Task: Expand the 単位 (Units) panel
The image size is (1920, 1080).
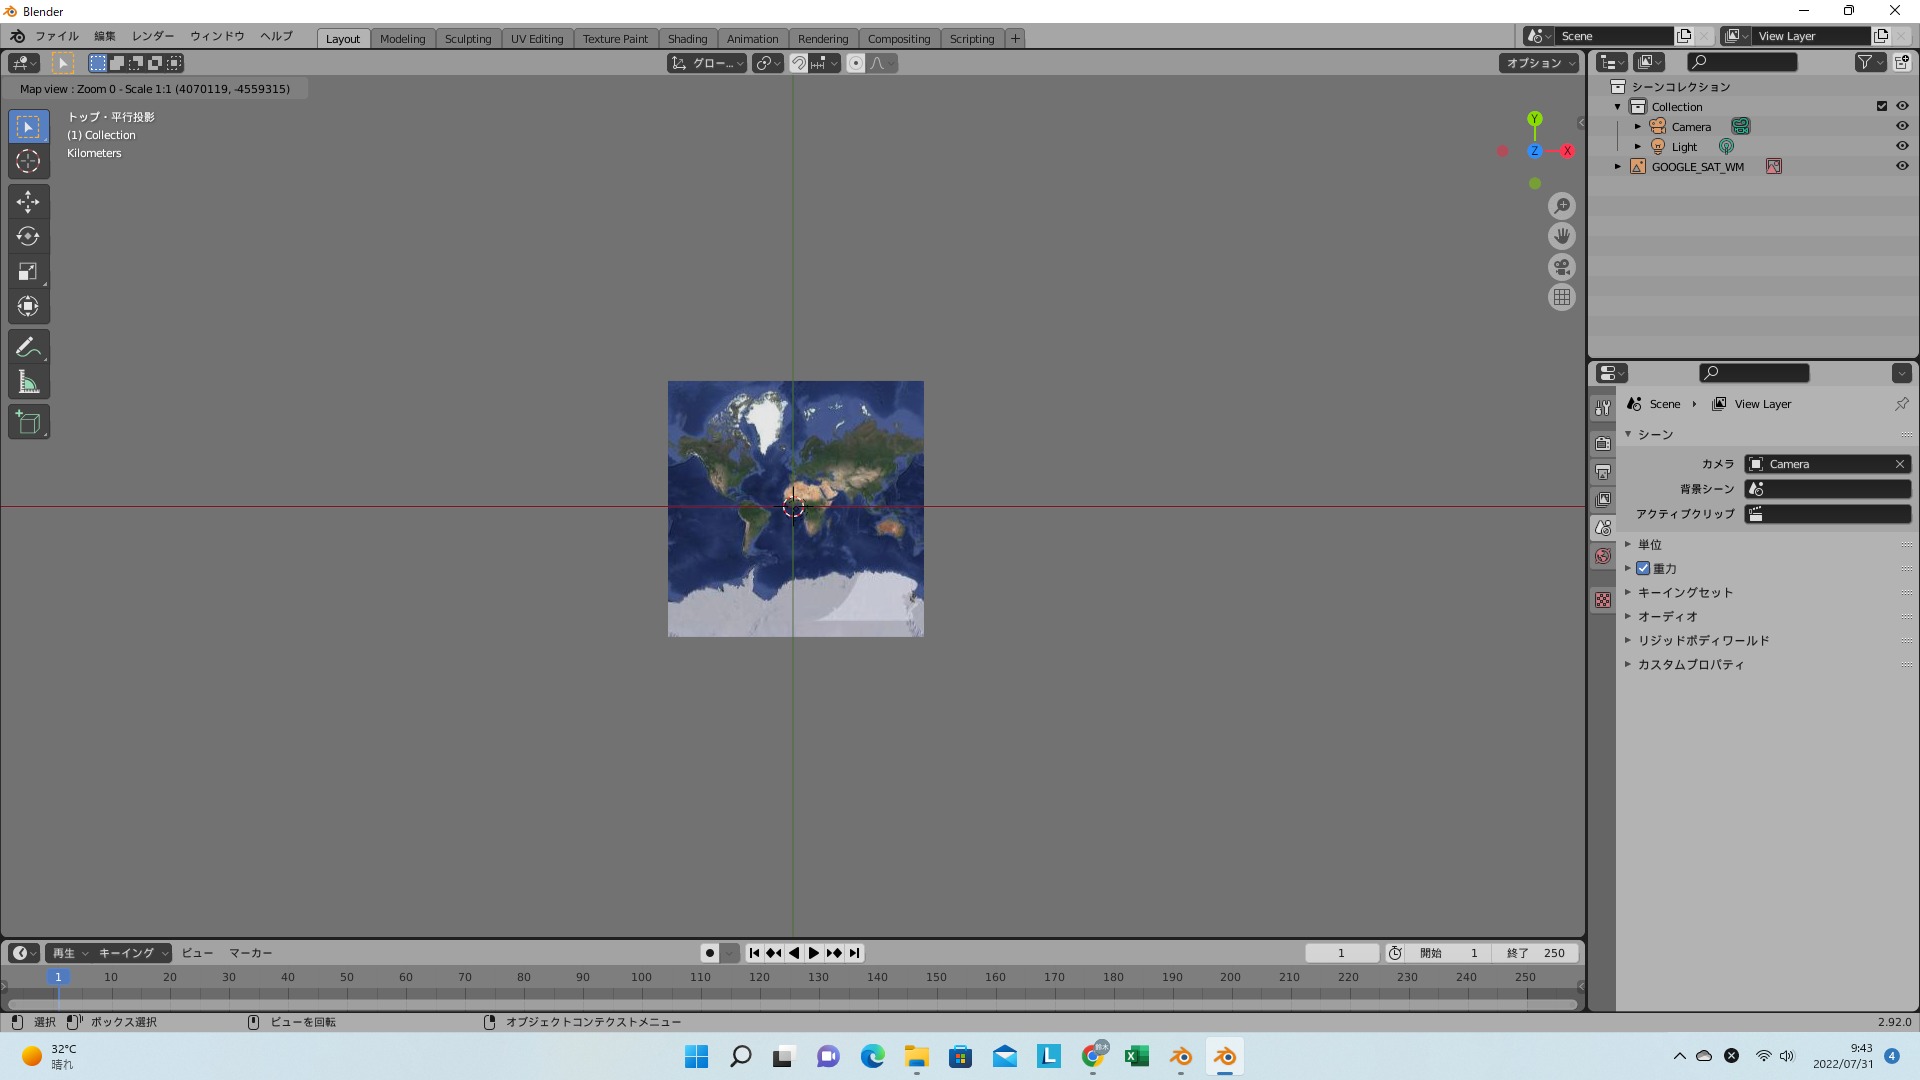Action: 1650,544
